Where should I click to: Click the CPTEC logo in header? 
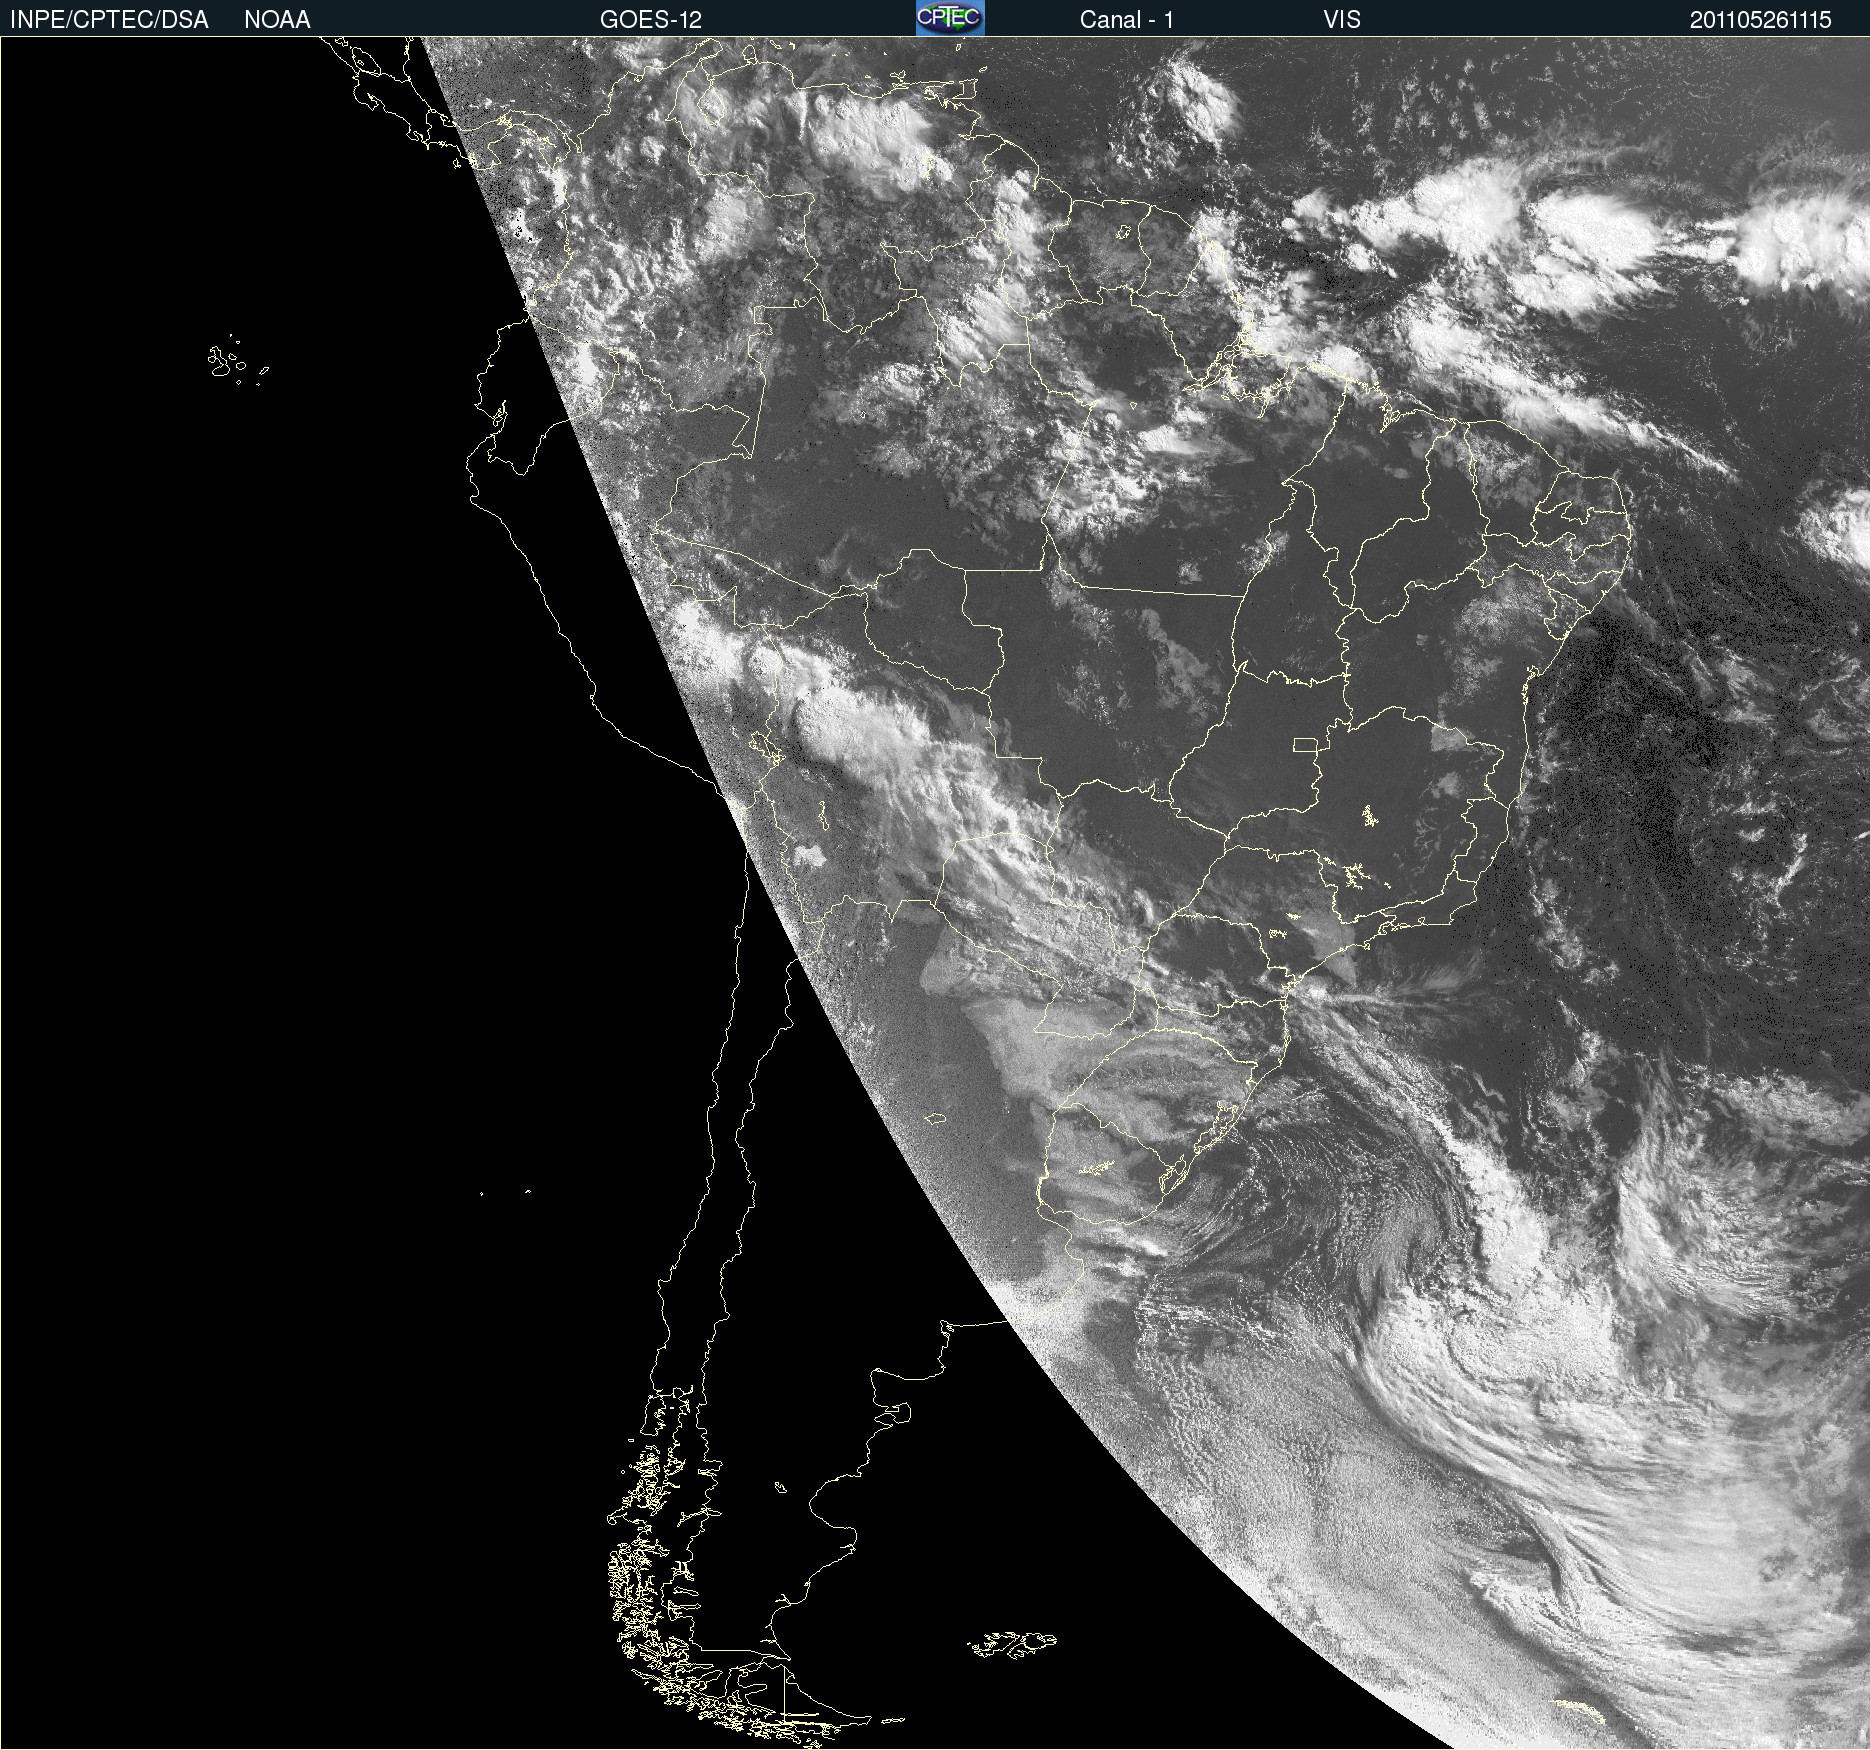coord(950,18)
